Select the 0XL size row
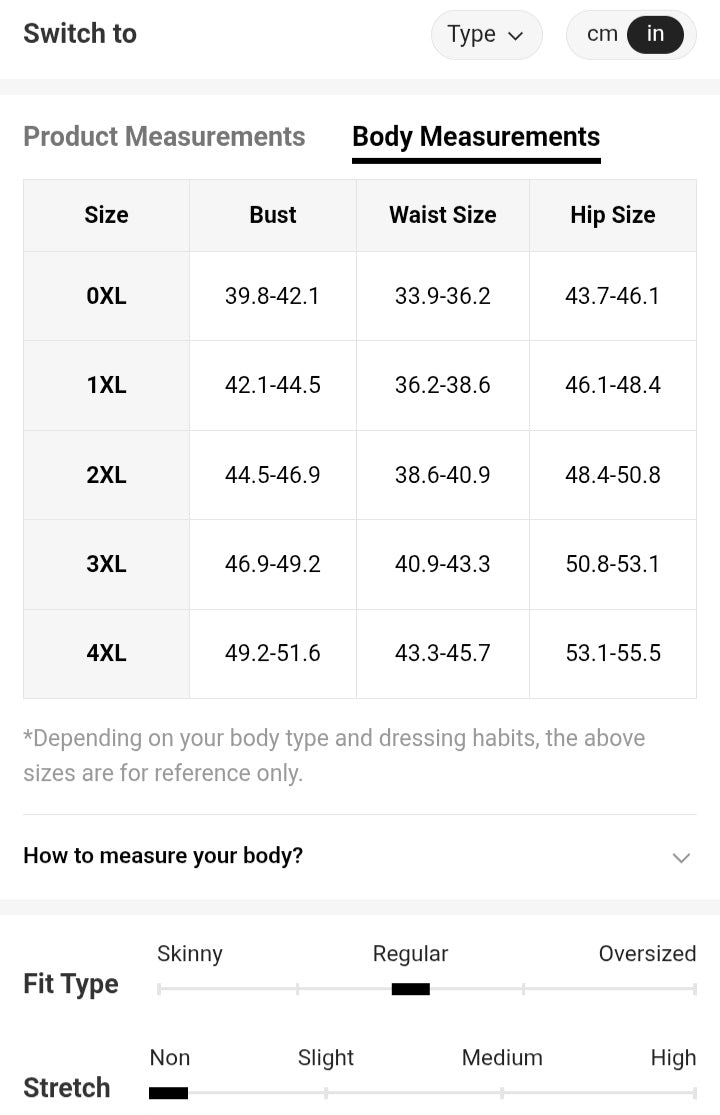This screenshot has height=1115, width=720. (x=106, y=296)
